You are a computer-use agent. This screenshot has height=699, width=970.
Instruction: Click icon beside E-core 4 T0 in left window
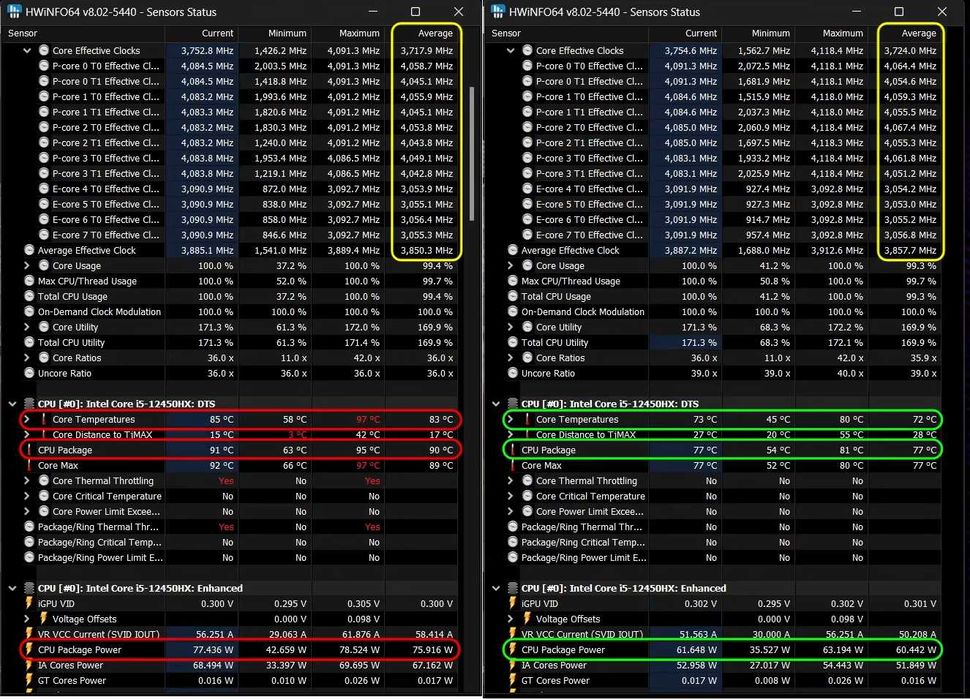point(44,189)
